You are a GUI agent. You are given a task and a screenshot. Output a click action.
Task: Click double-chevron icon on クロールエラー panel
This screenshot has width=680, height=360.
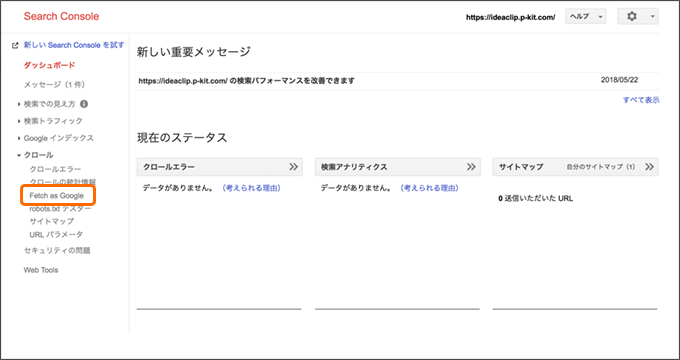click(294, 167)
